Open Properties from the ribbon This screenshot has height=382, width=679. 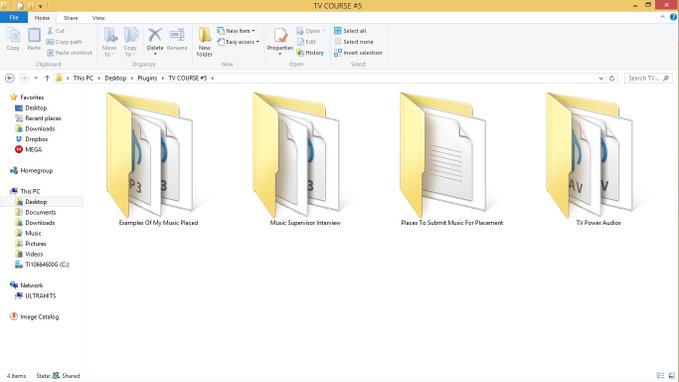pyautogui.click(x=280, y=41)
